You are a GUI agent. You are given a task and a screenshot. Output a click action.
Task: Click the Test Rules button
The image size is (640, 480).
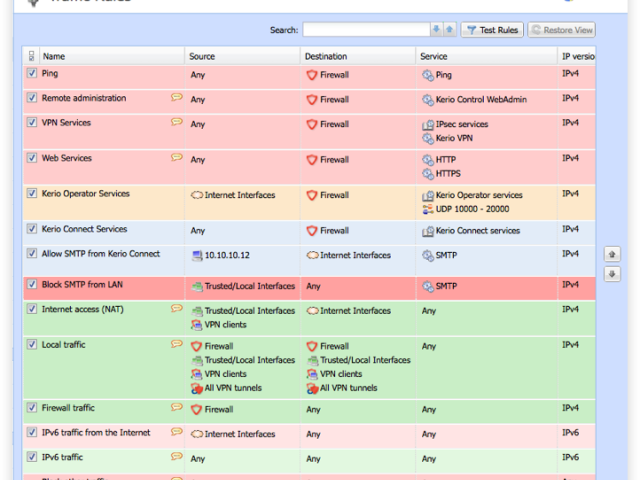[492, 30]
